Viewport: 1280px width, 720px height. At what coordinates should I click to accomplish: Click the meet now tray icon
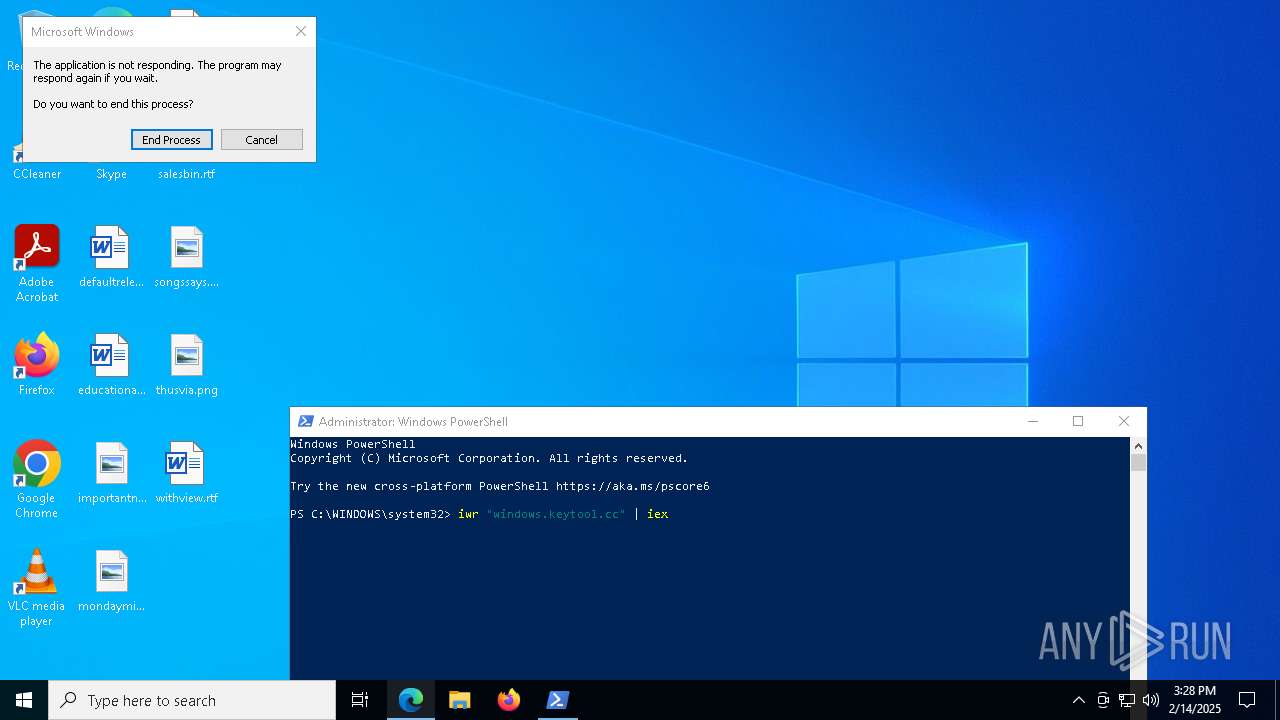[x=1103, y=700]
